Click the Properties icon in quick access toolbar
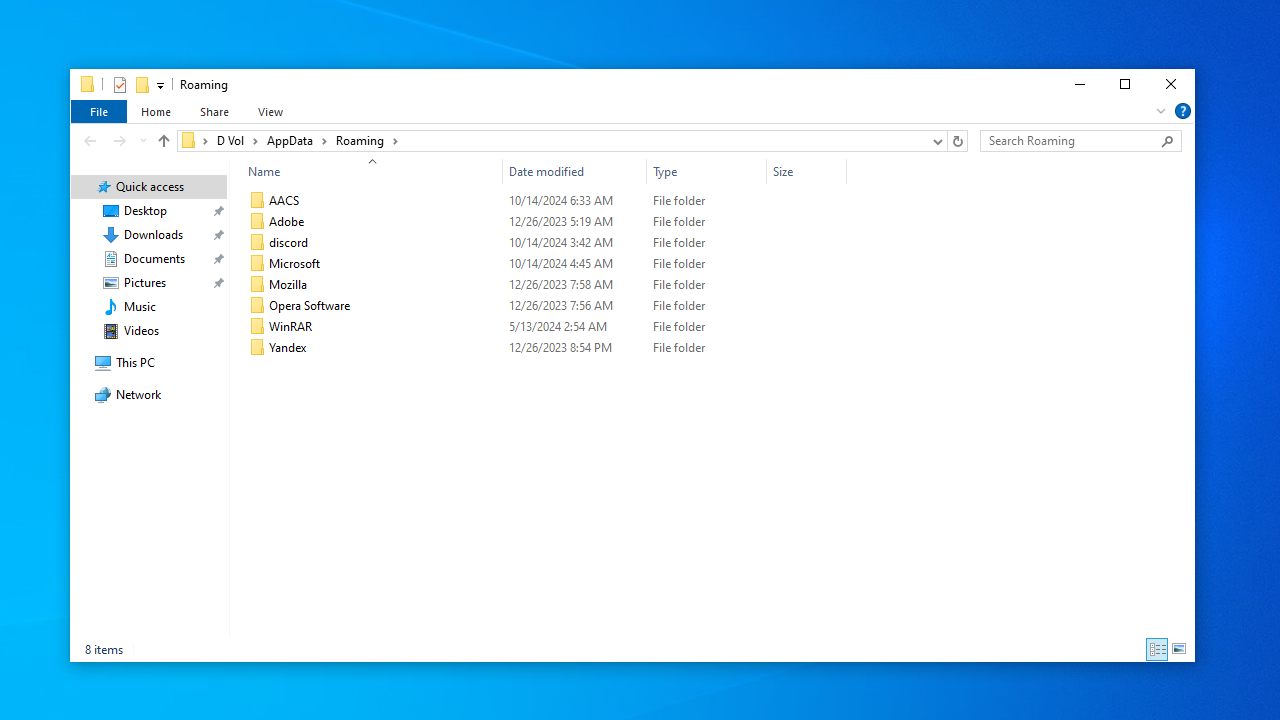Viewport: 1280px width, 720px height. [120, 85]
